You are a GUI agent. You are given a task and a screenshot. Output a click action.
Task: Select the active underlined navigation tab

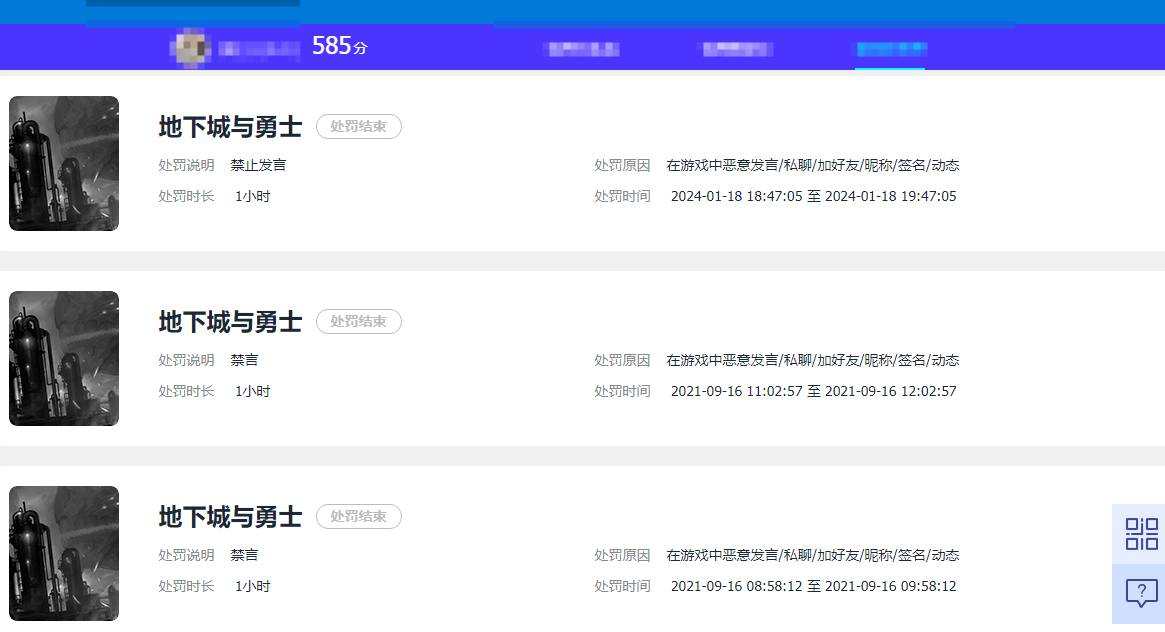click(x=891, y=49)
